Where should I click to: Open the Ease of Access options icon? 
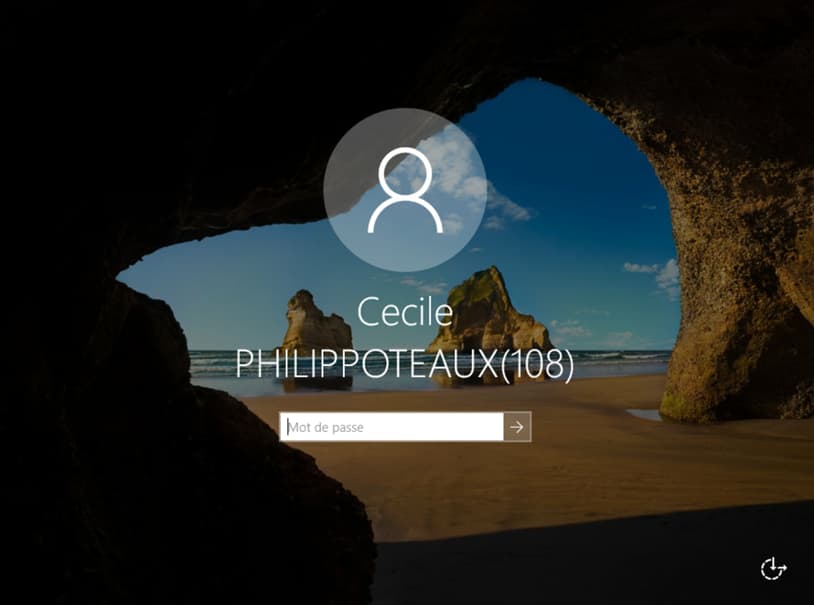click(x=774, y=568)
